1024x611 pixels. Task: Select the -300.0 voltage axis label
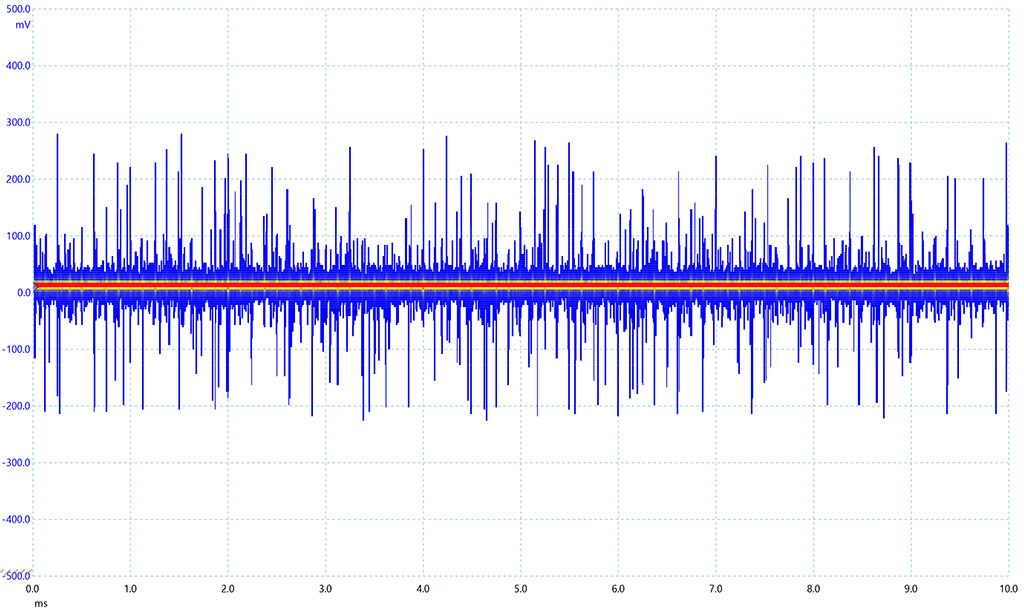click(x=17, y=463)
